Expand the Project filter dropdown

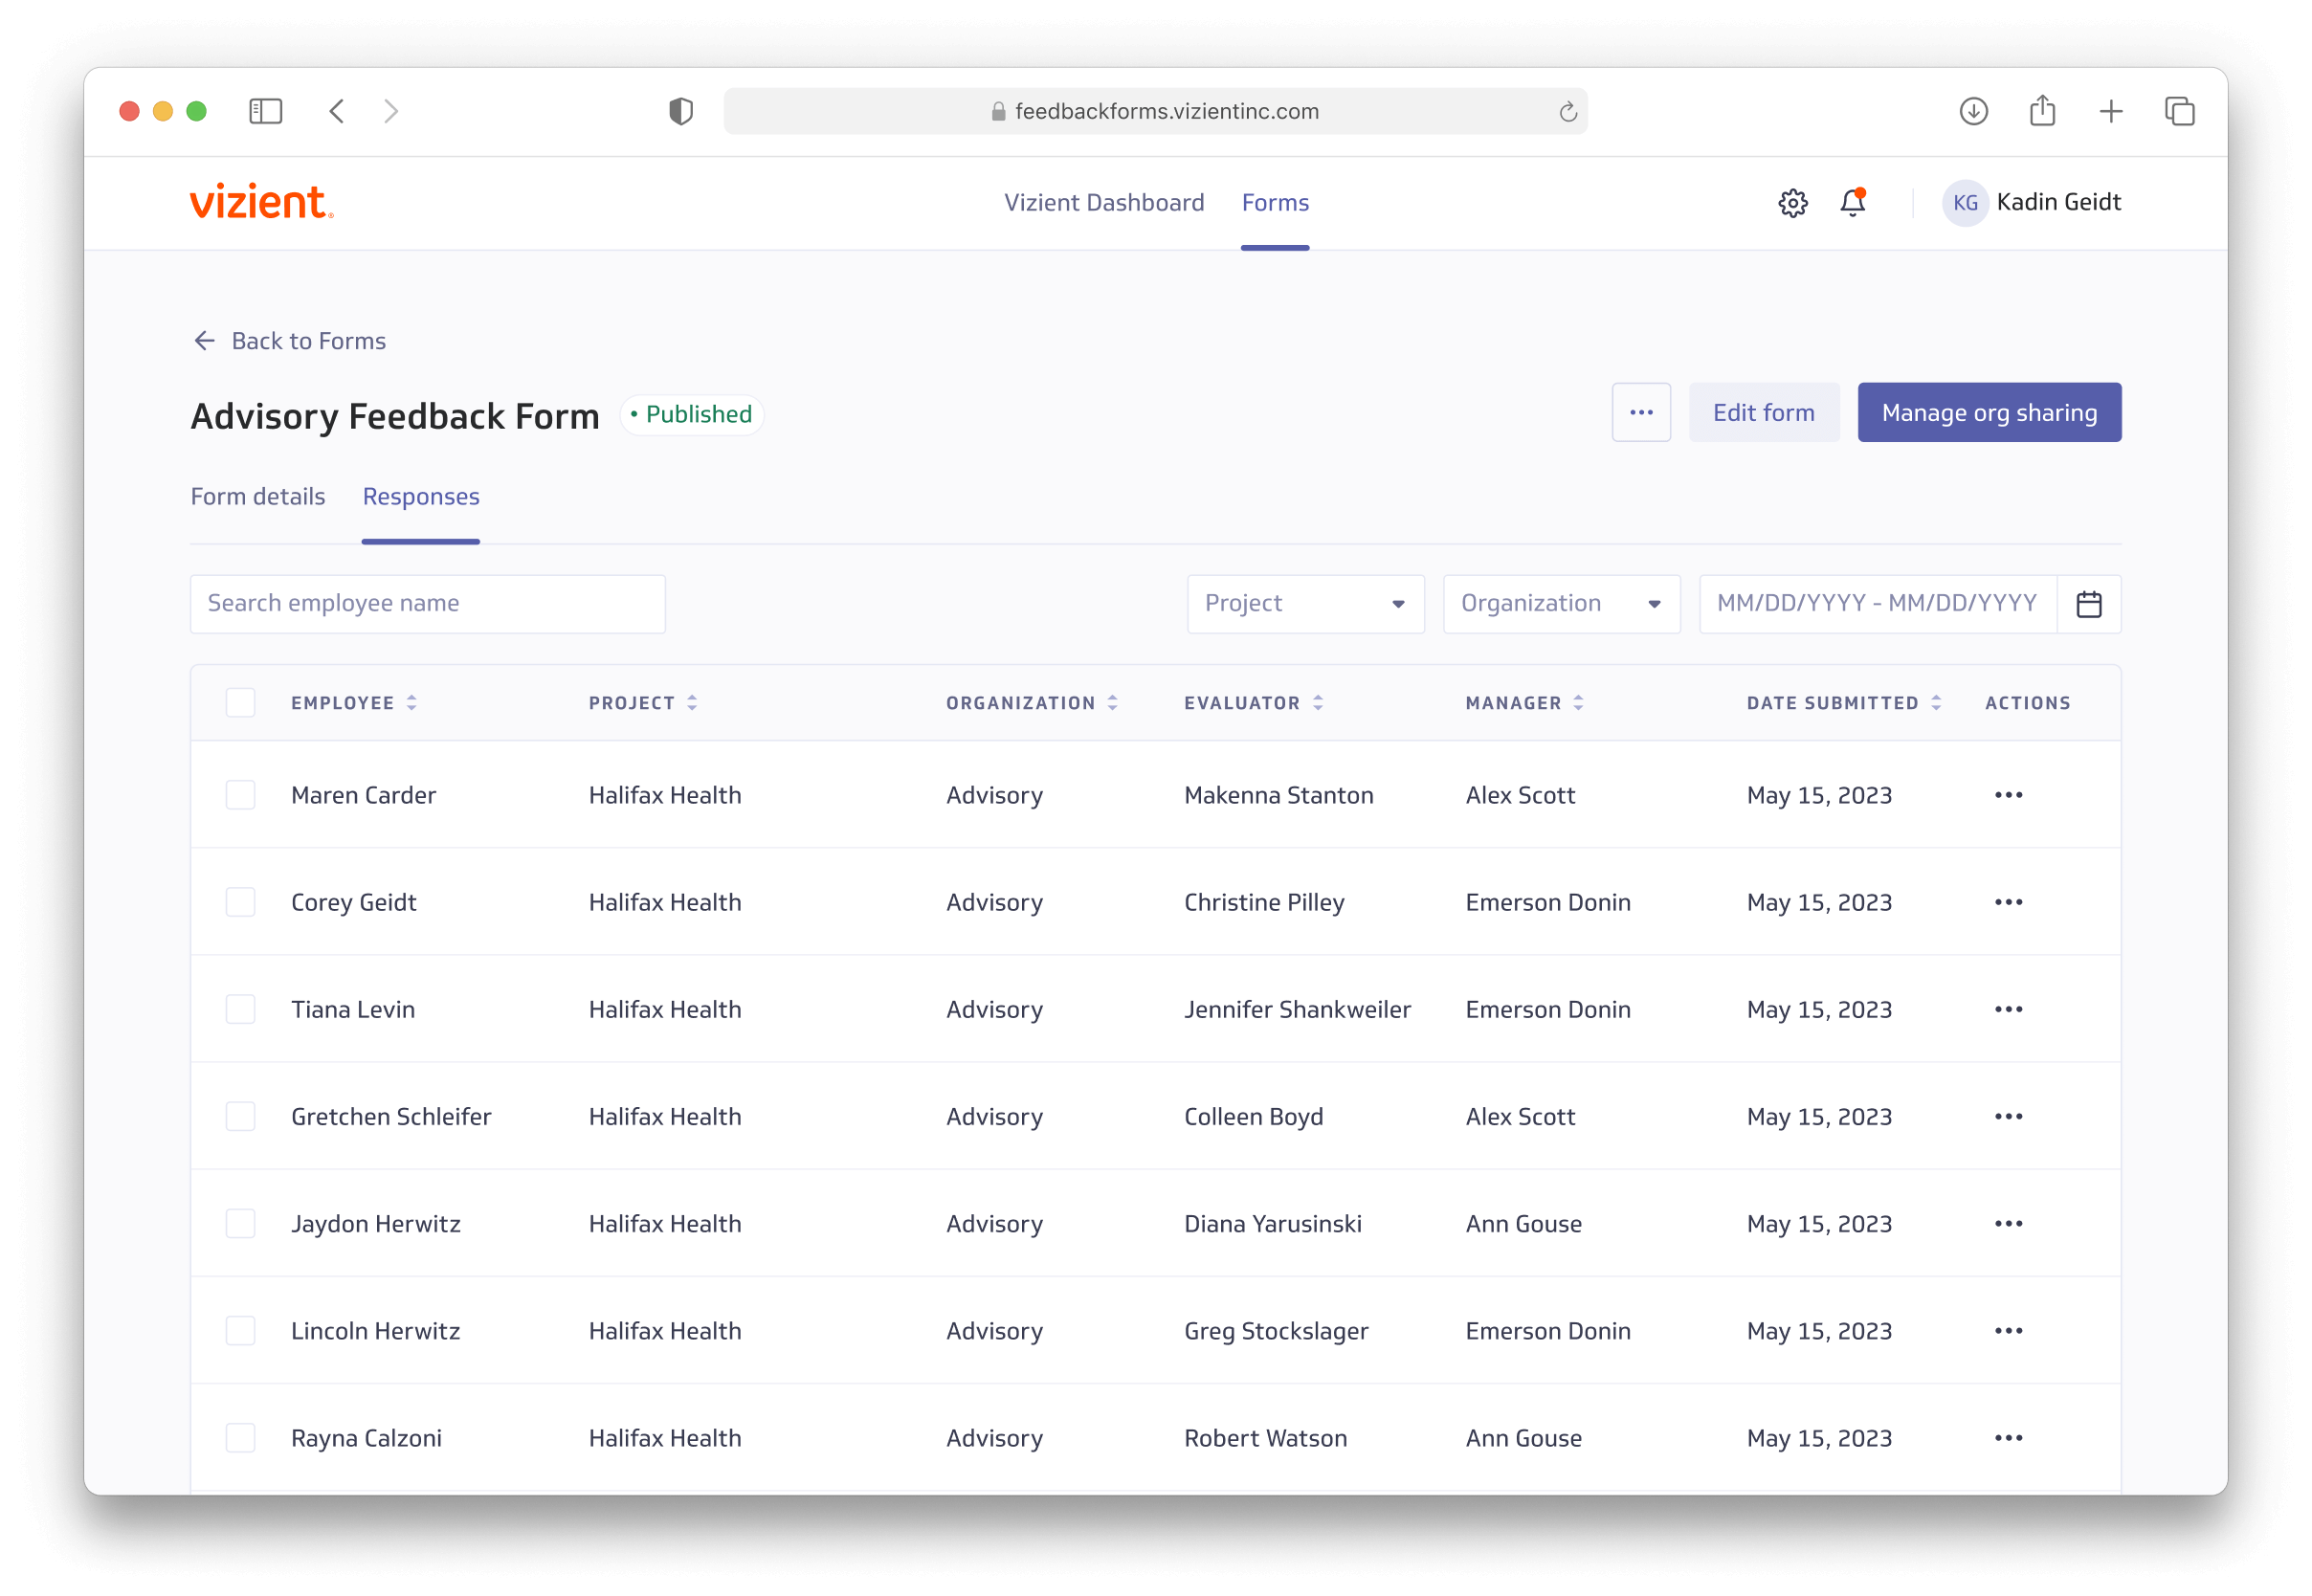point(1305,604)
